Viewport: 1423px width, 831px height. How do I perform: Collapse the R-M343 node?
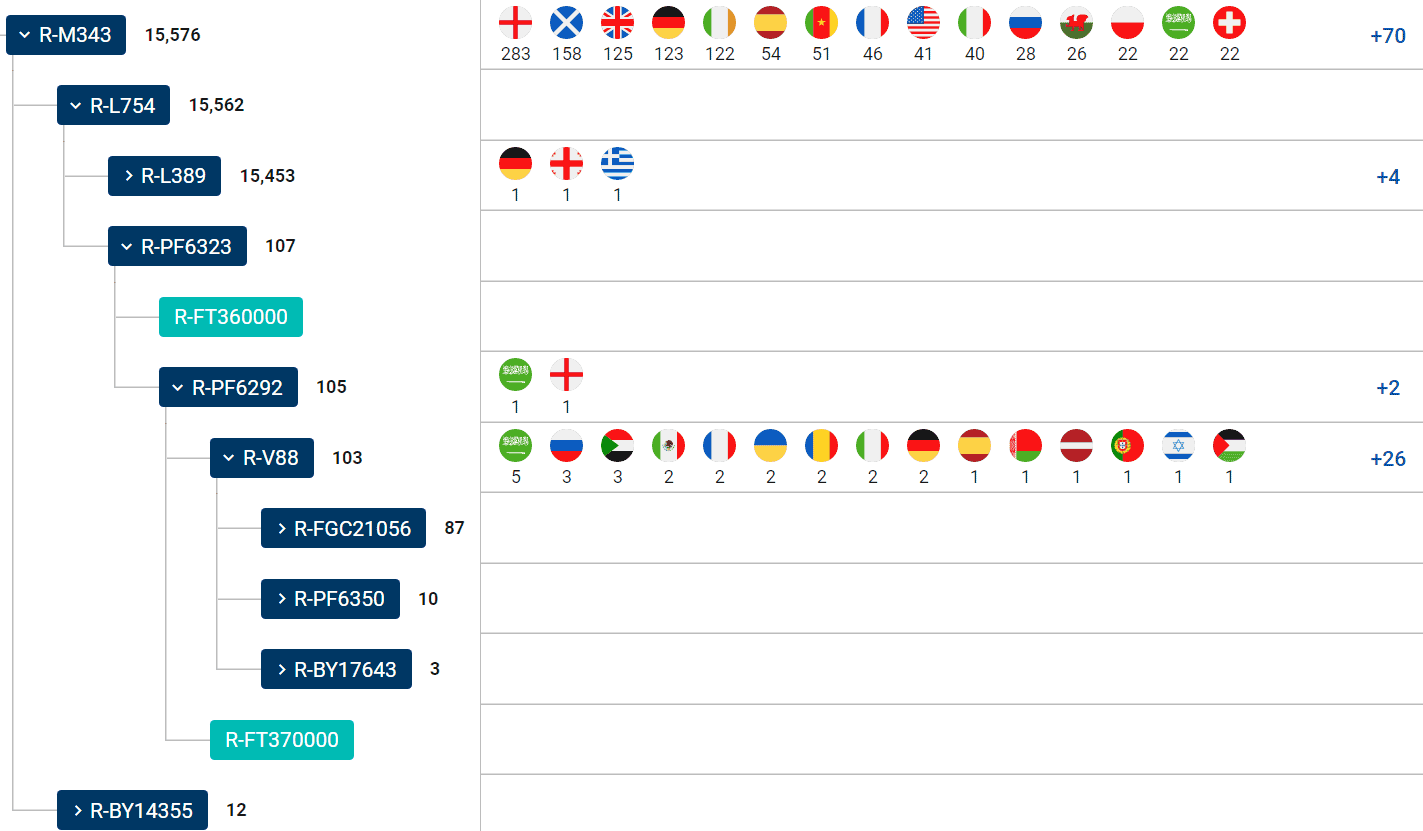[x=25, y=36]
